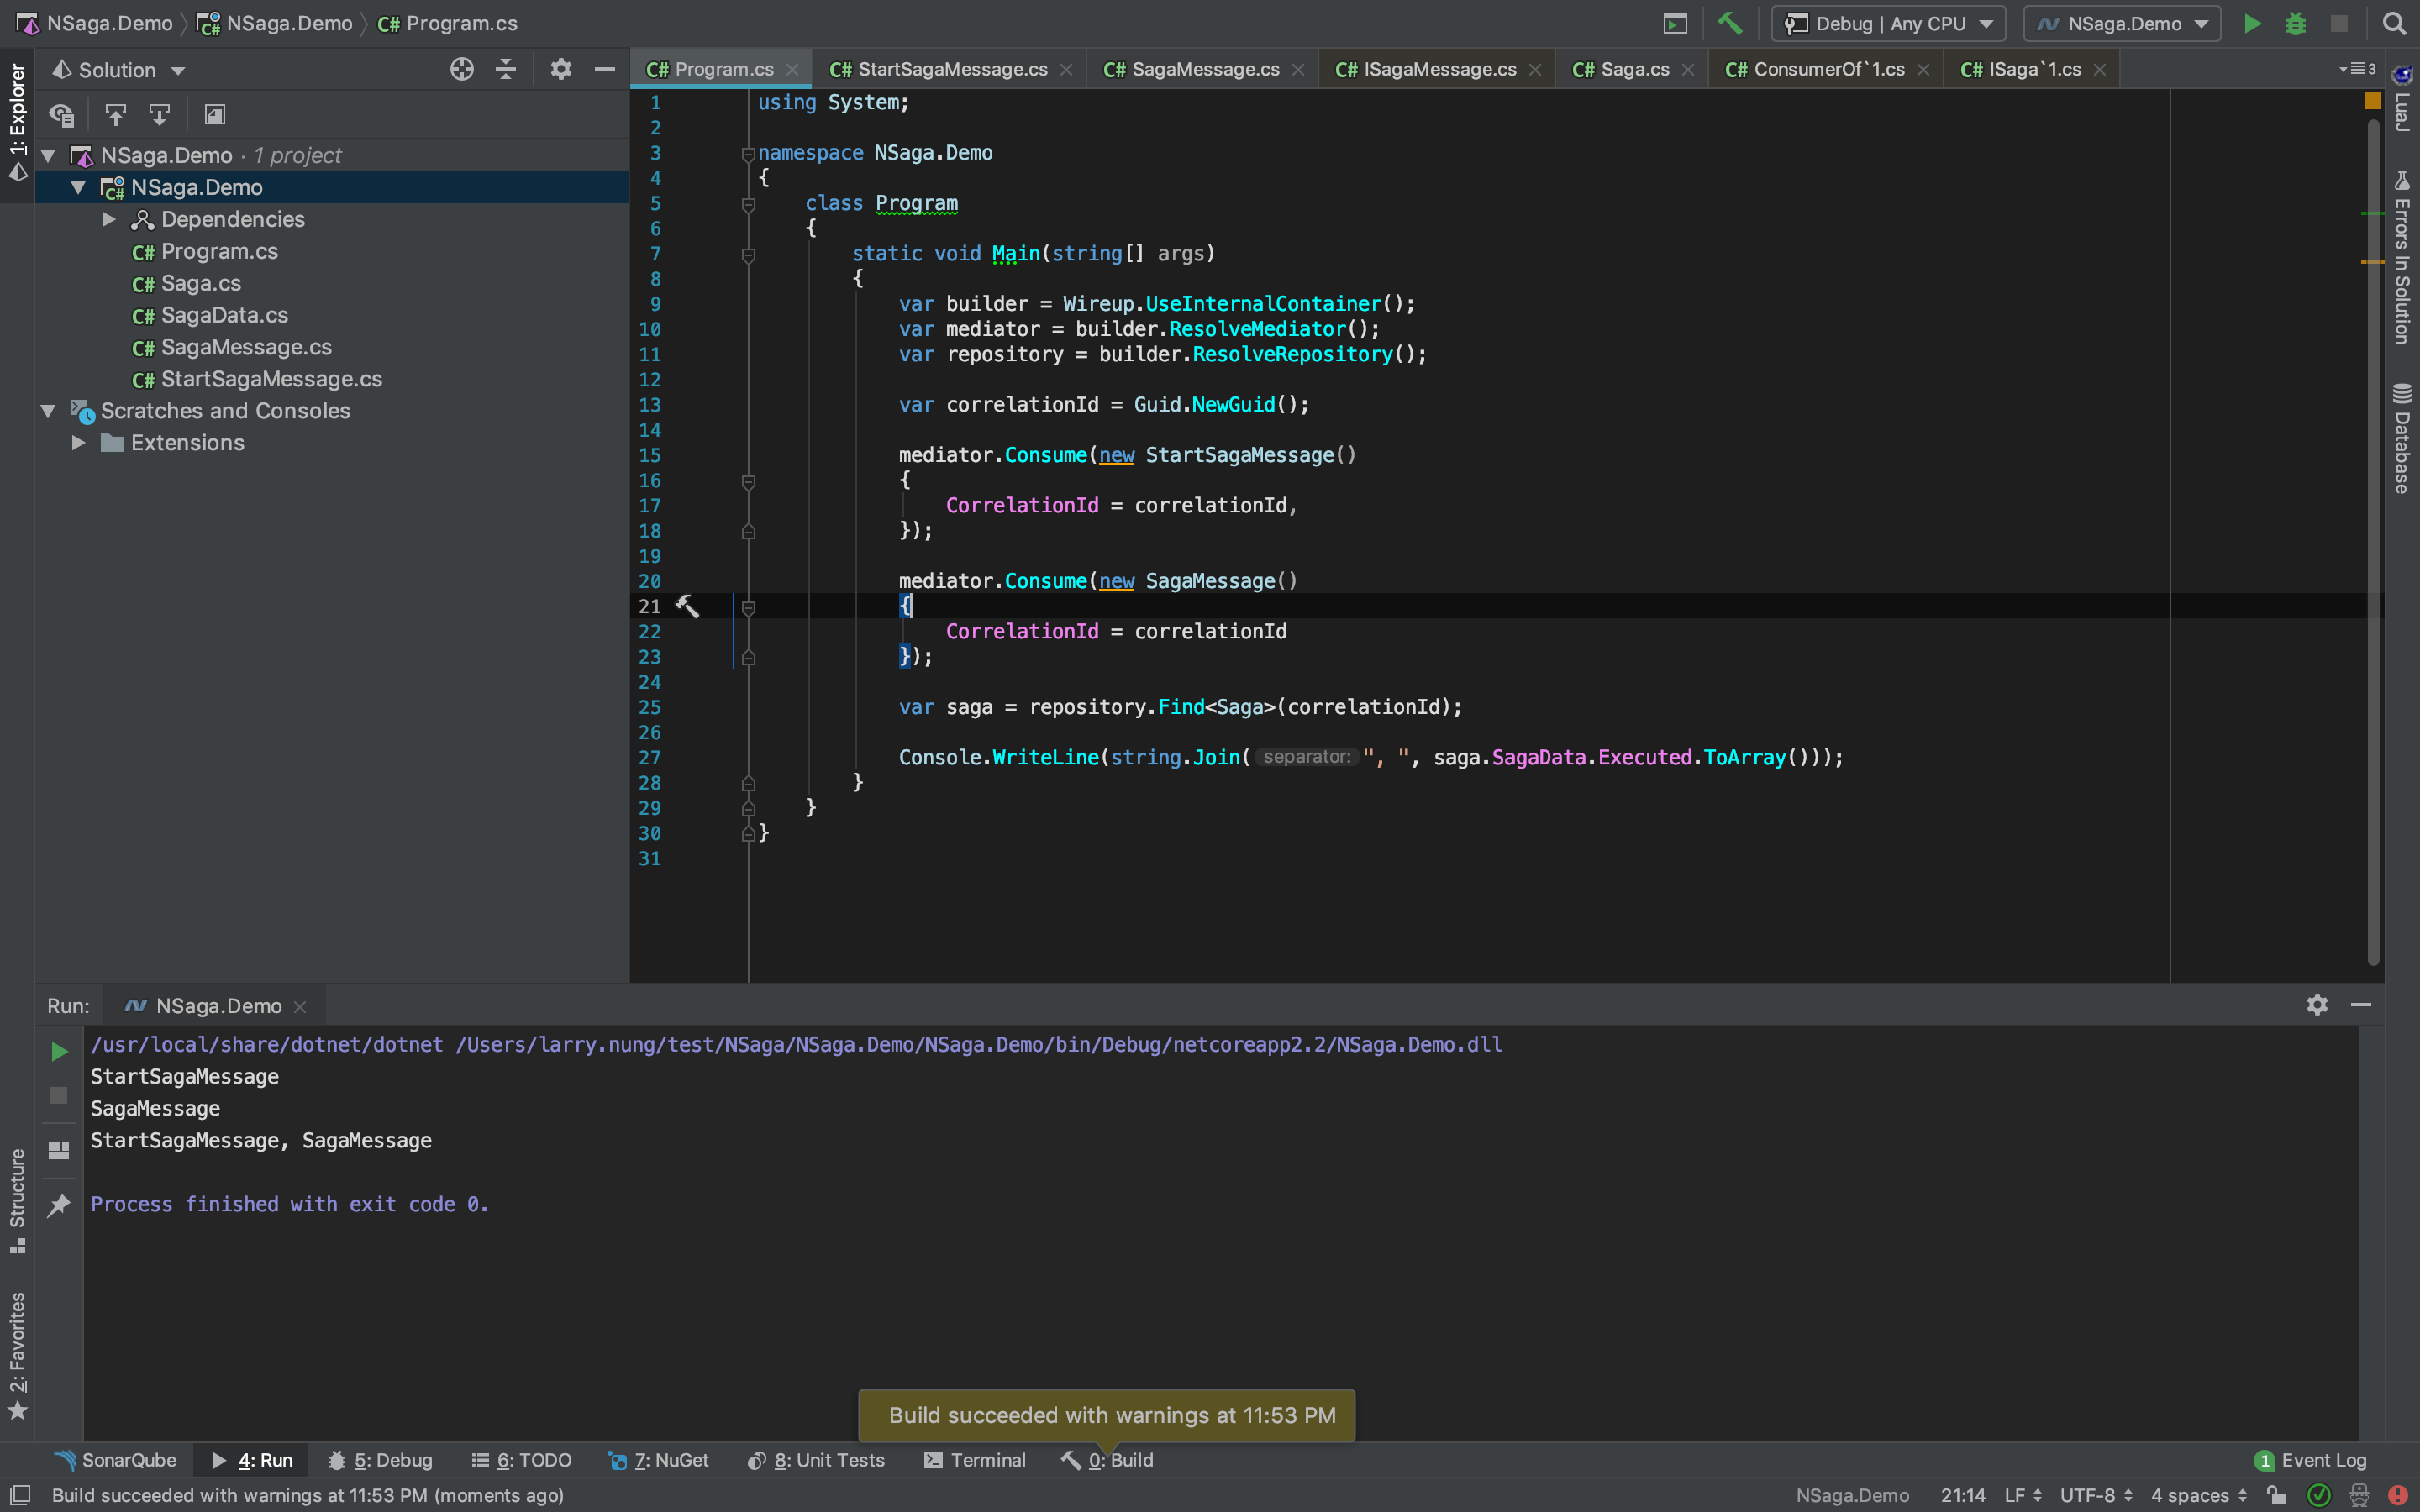2420x1512 pixels.
Task: Click the layout icon in Run panel sidebar
Action: (x=59, y=1151)
